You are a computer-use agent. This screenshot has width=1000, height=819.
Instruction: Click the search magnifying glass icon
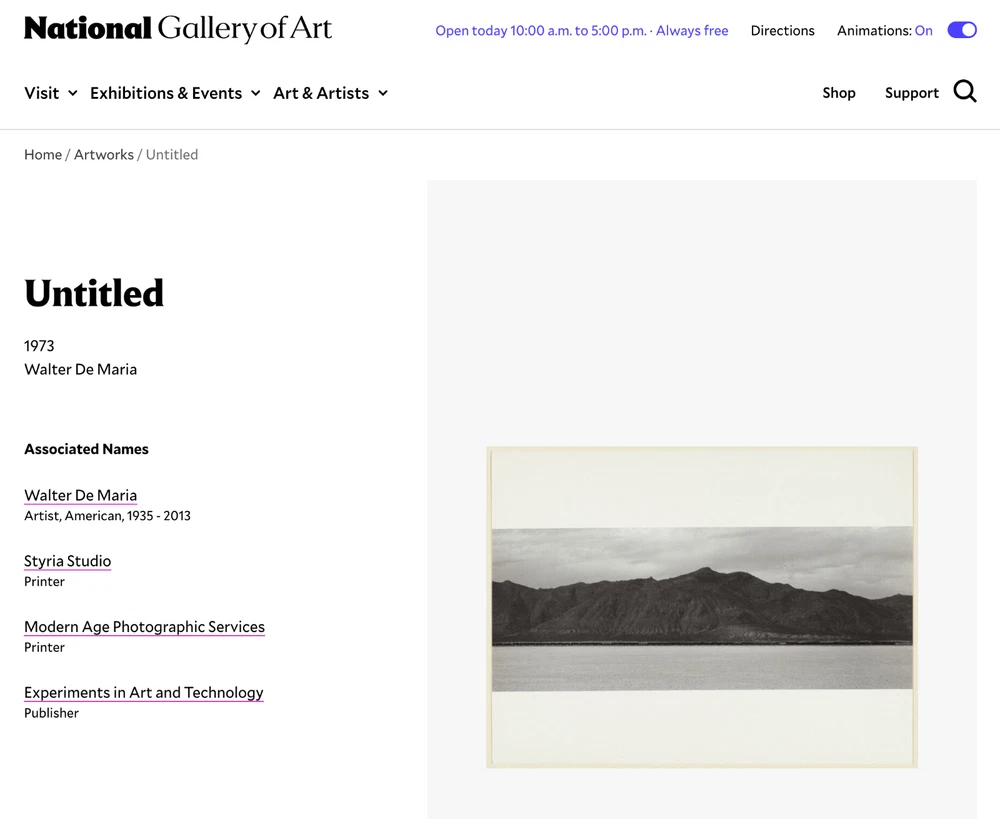(x=964, y=92)
